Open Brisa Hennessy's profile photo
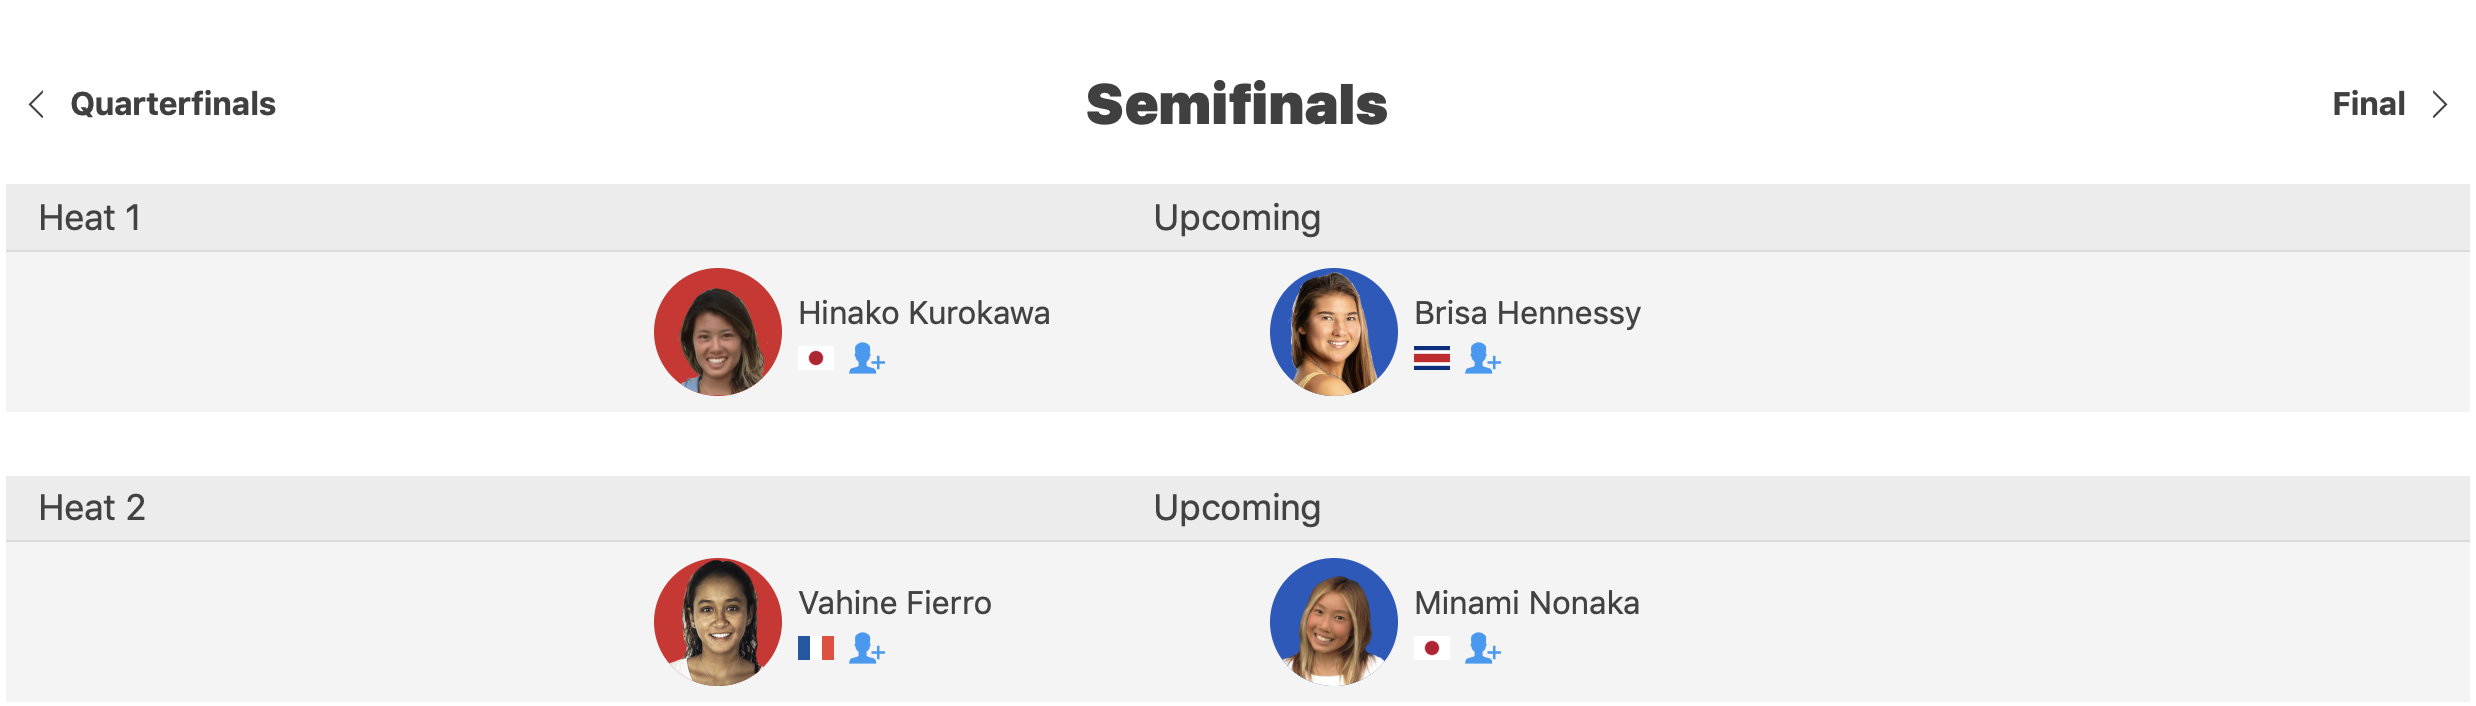 point(1334,332)
